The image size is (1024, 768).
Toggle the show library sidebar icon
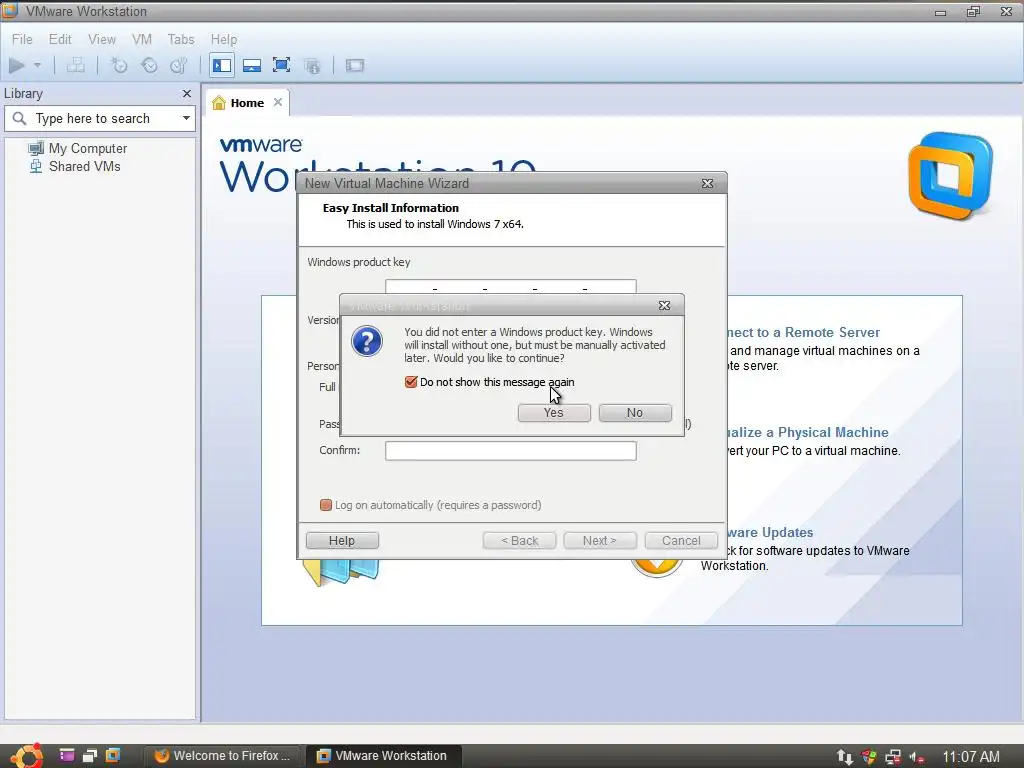(x=222, y=65)
